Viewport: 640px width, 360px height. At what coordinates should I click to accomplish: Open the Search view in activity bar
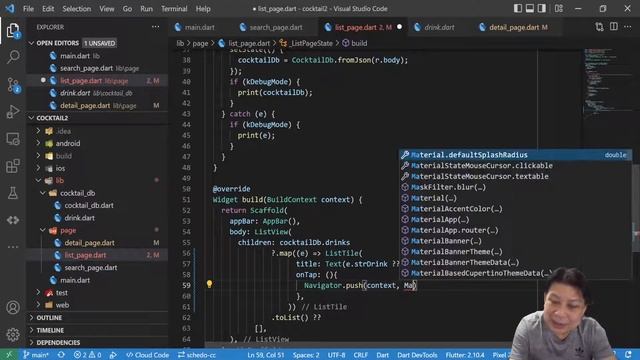[13, 57]
